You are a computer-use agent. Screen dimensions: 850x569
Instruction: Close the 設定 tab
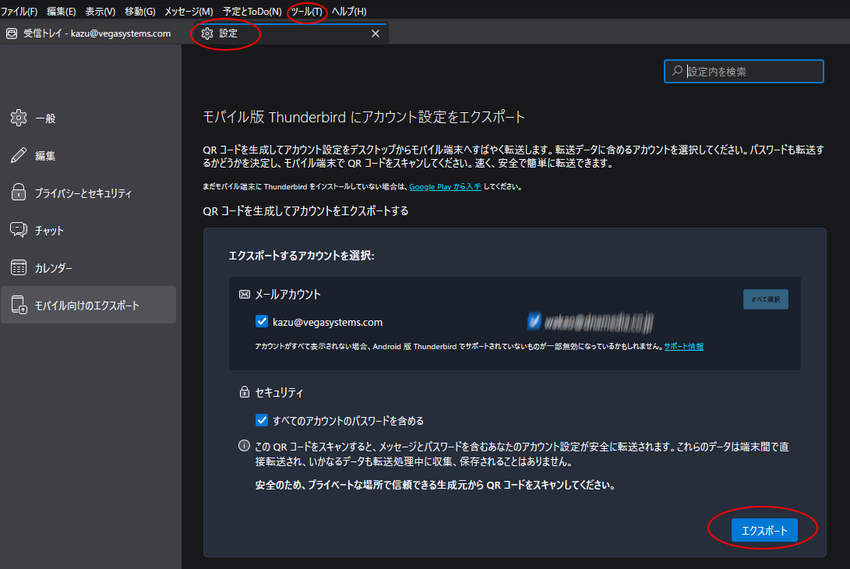(375, 34)
